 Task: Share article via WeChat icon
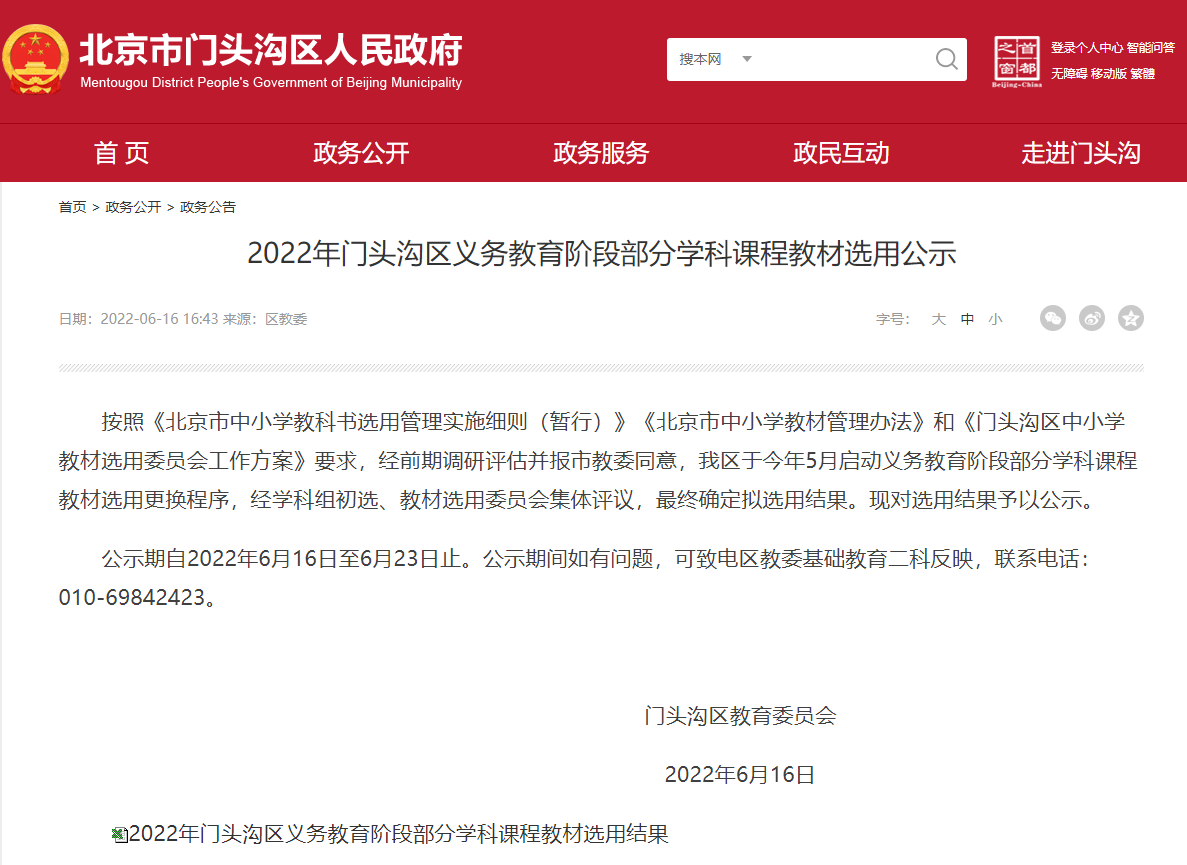(1053, 319)
